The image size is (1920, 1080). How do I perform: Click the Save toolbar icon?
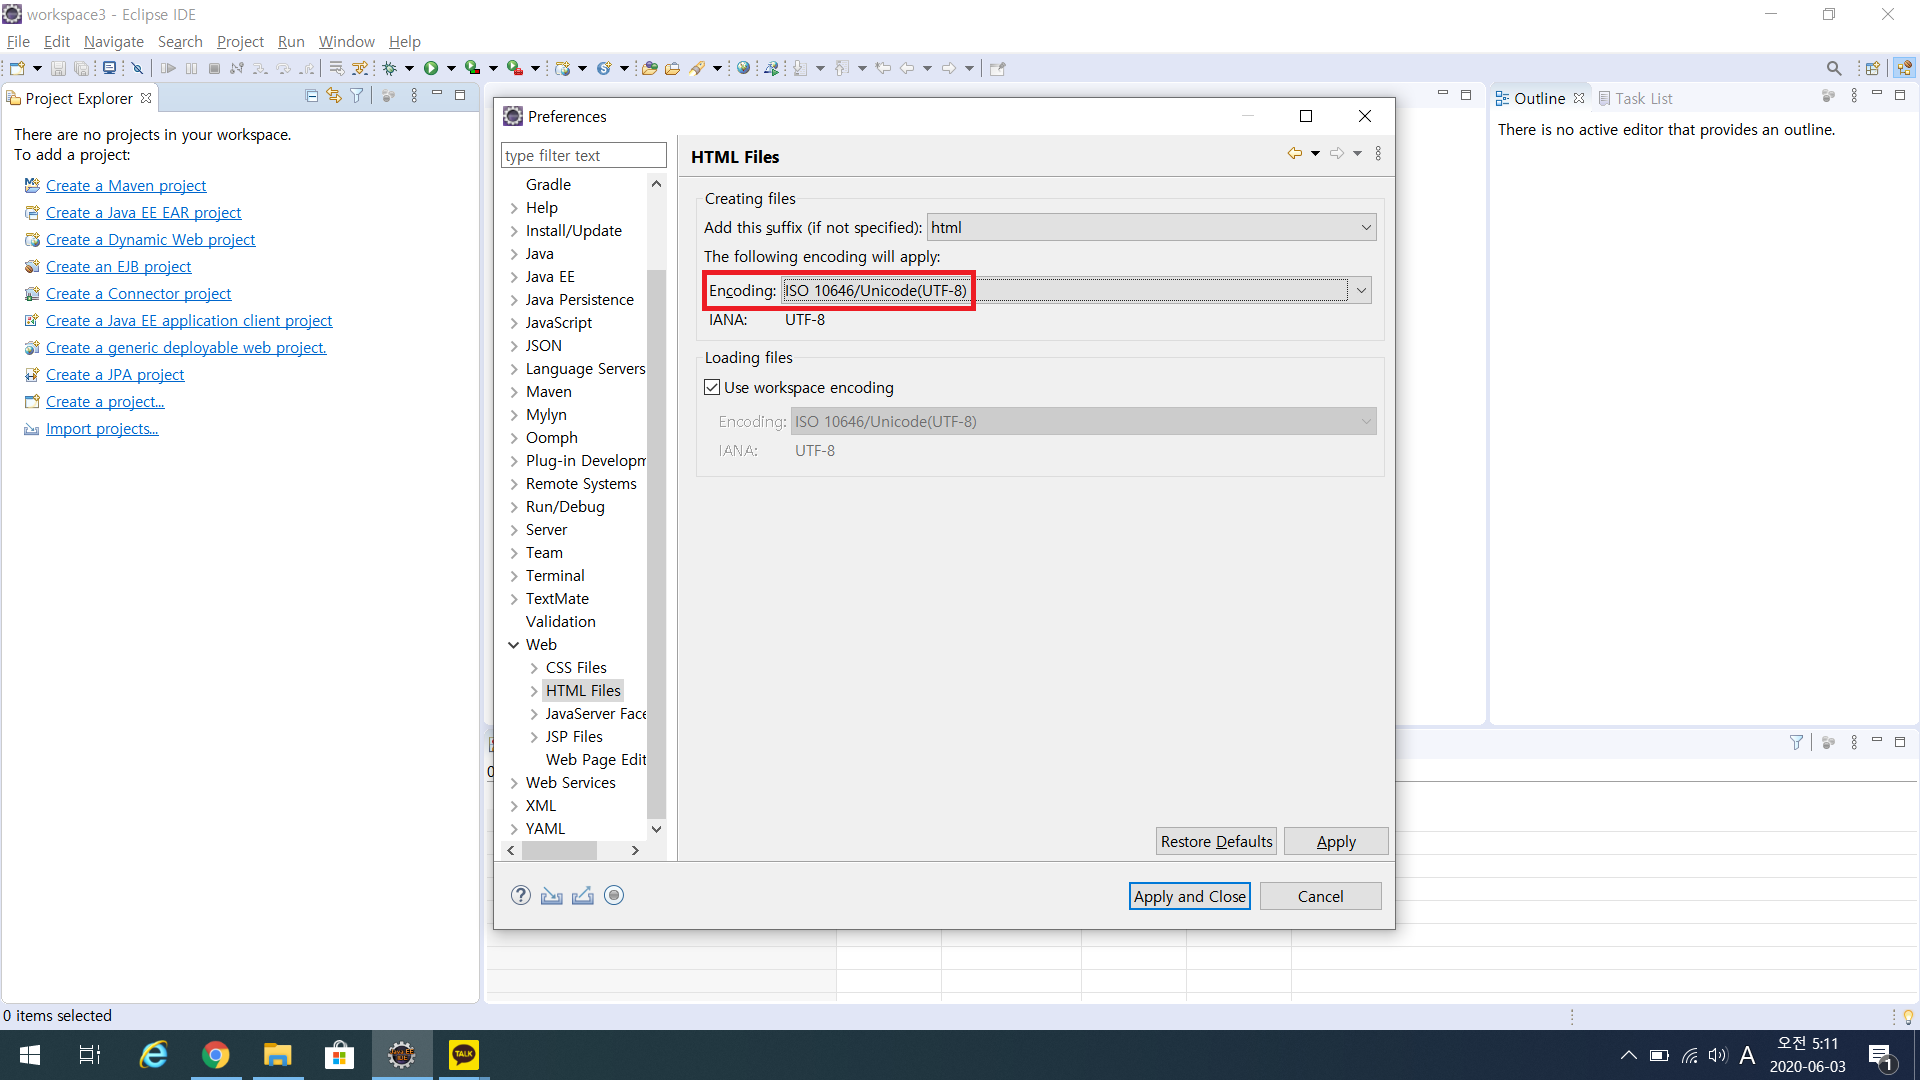tap(58, 68)
